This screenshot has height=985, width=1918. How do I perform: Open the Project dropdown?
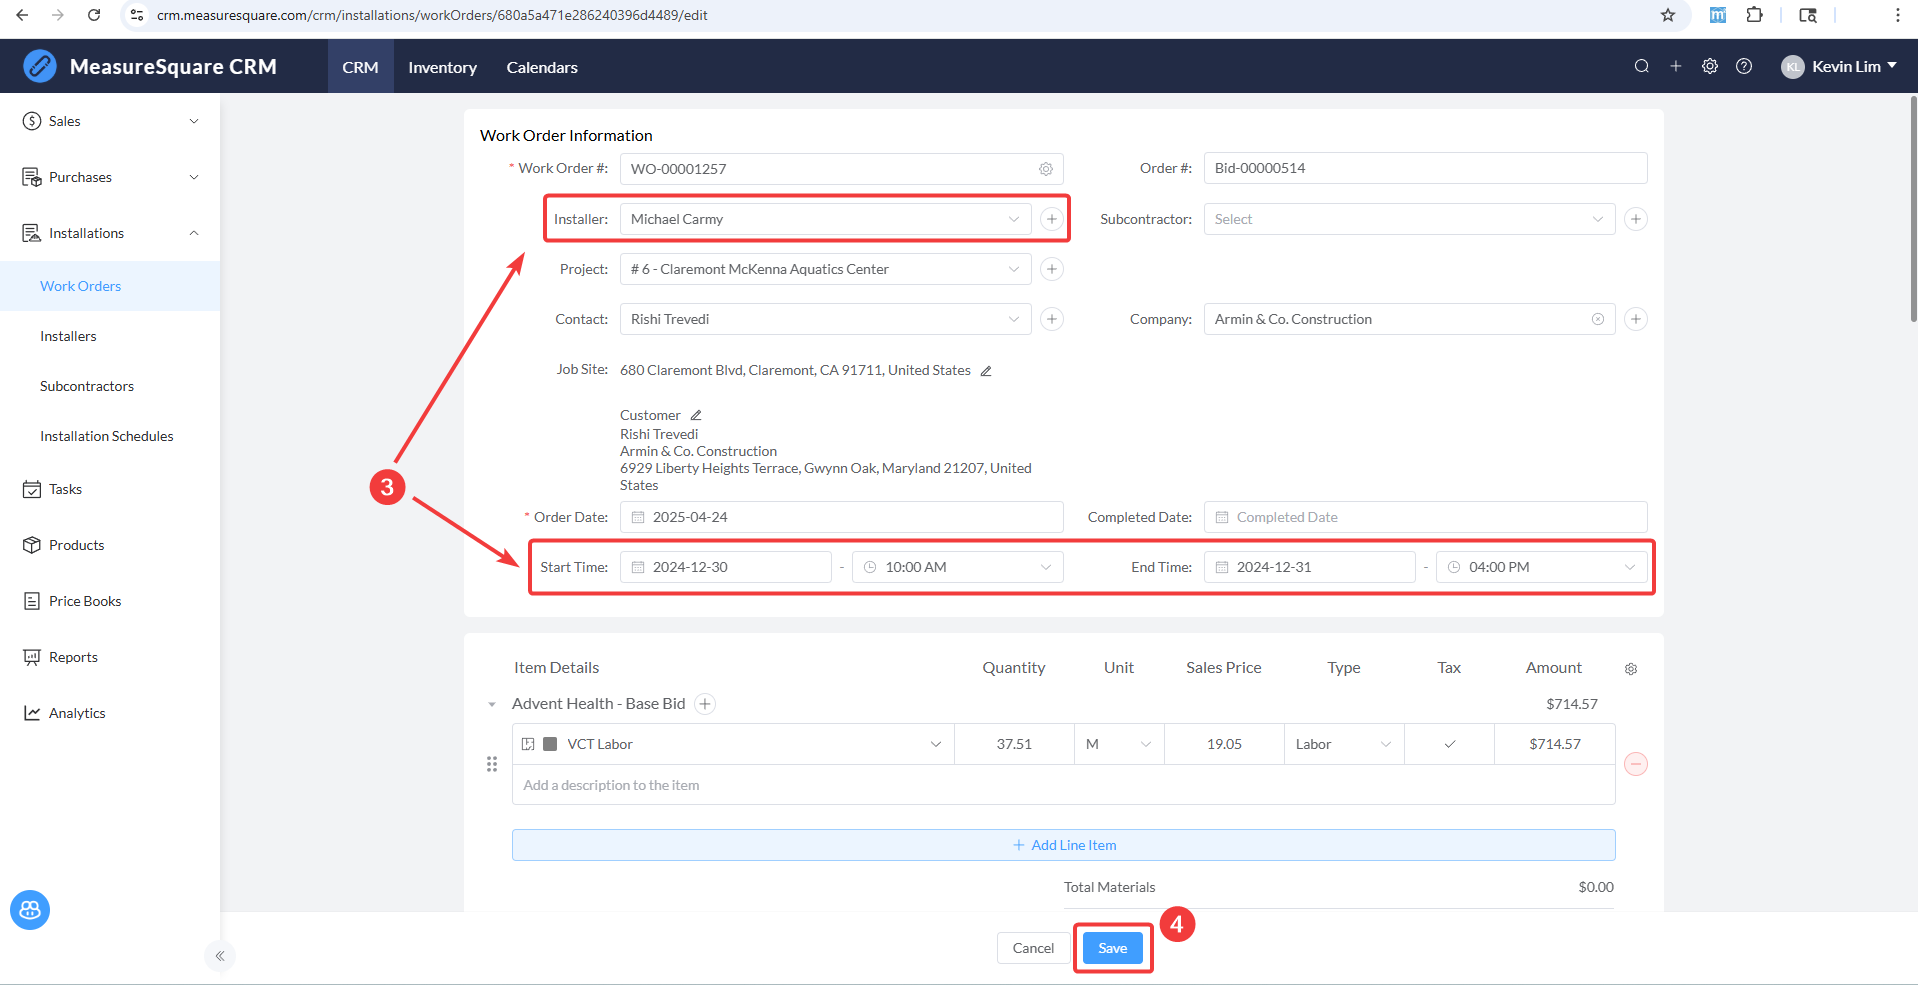(x=826, y=269)
